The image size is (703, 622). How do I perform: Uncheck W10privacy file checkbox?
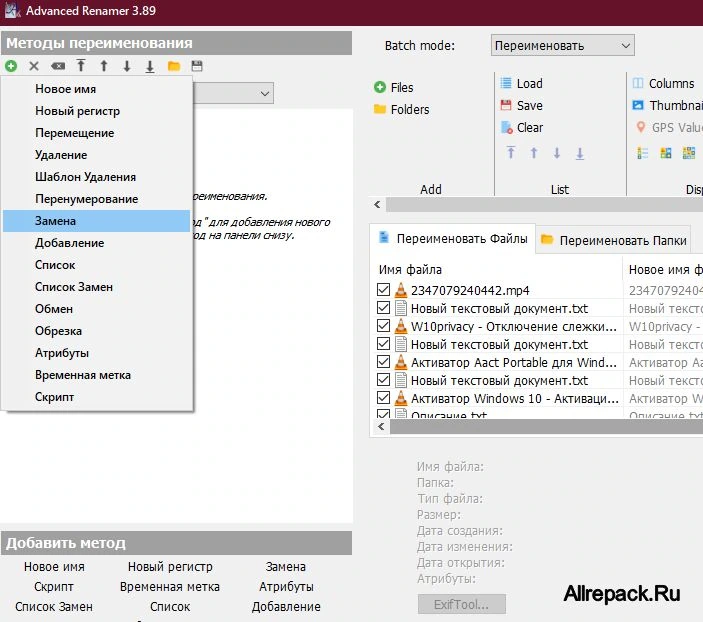point(383,326)
